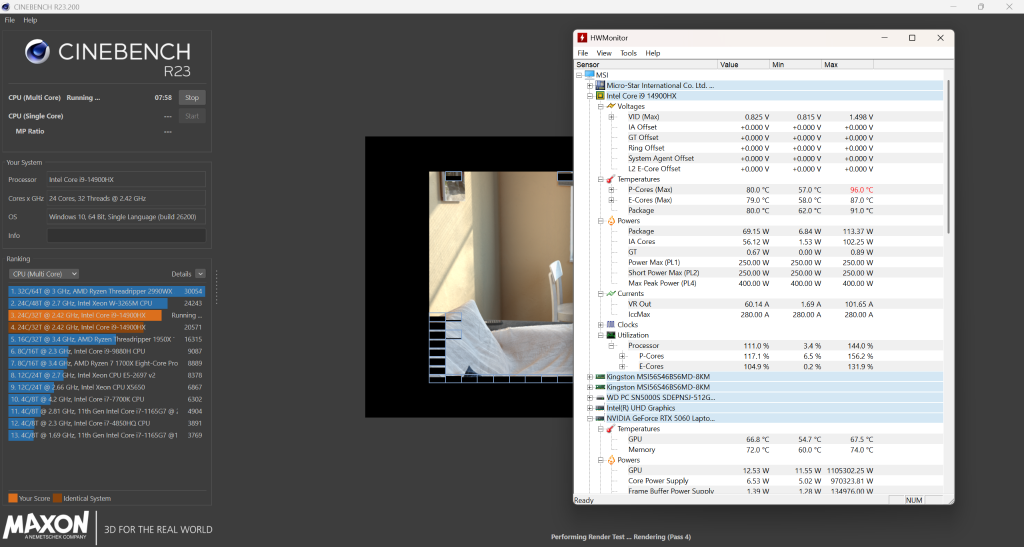This screenshot has width=1024, height=547.
Task: Click the Intel Core i9 14900HX chip icon
Action: pos(600,96)
